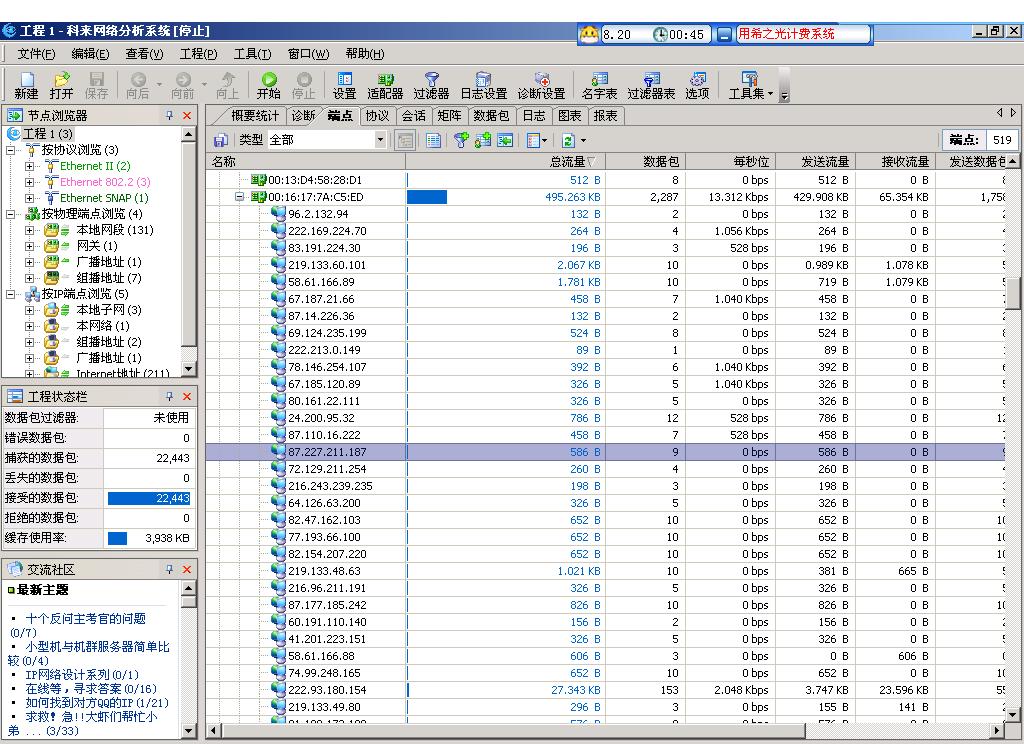Toggle the pin on 交流社区 panel

click(169, 569)
